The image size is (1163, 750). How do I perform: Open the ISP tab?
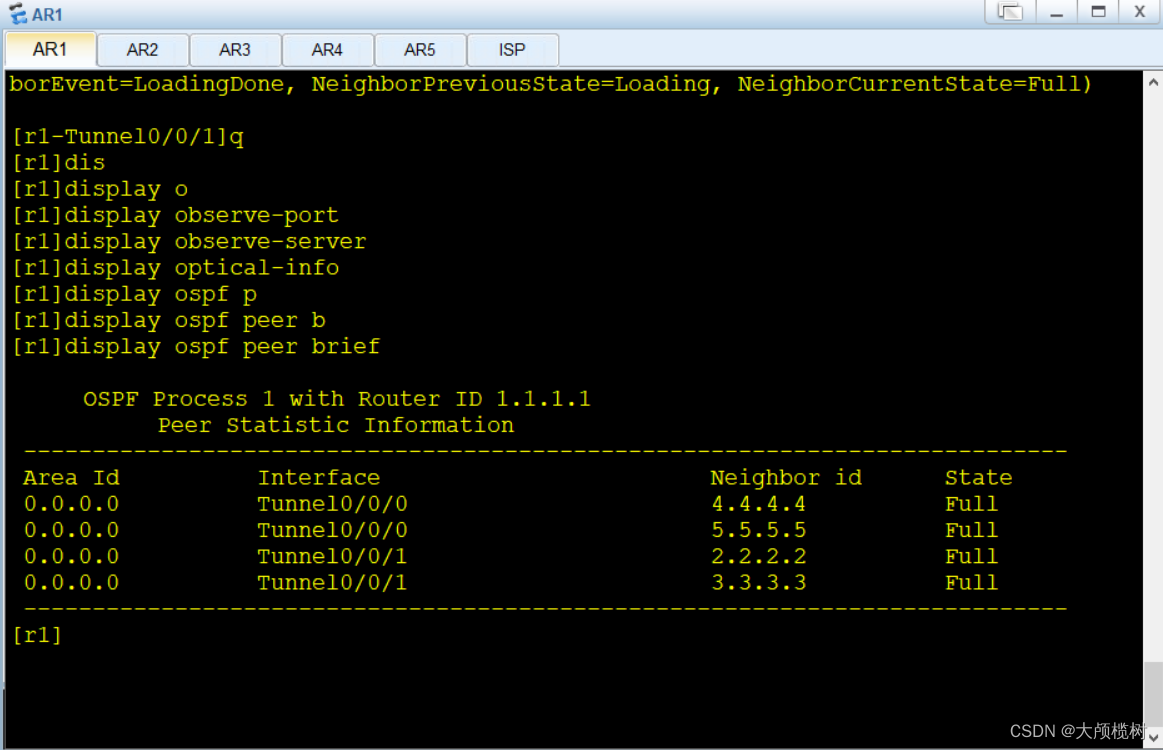[x=512, y=50]
